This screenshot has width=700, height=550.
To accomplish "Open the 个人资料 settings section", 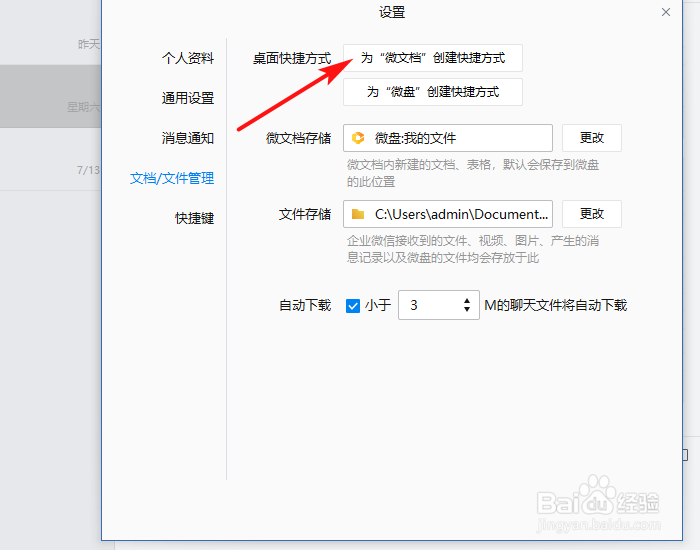I will click(x=188, y=58).
